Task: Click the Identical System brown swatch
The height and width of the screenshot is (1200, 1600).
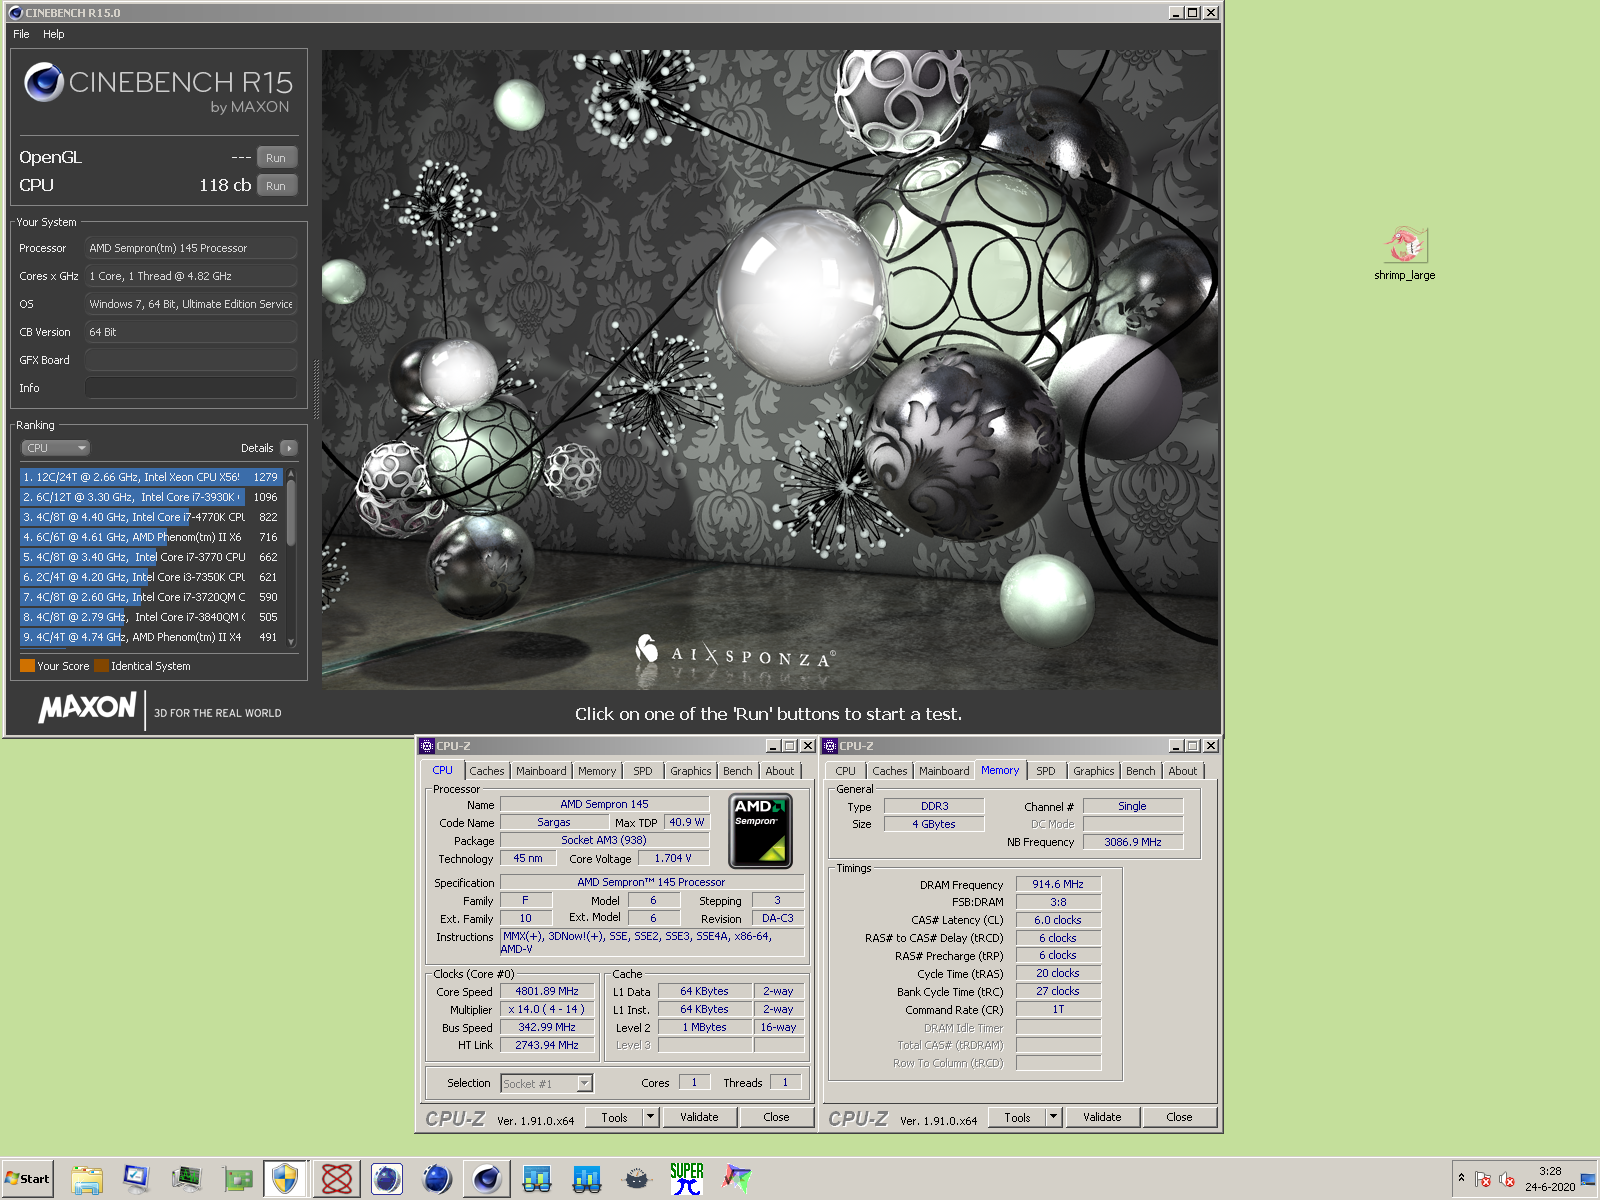Action: coord(101,666)
